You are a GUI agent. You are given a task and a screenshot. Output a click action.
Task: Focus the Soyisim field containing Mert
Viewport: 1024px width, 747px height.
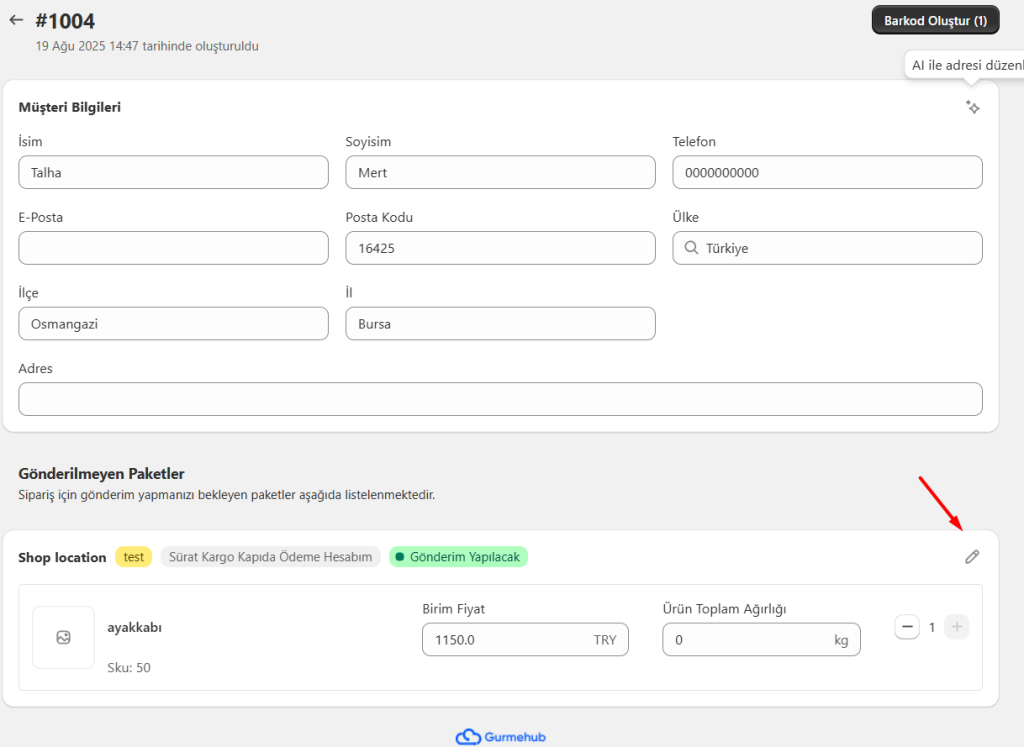(x=500, y=172)
